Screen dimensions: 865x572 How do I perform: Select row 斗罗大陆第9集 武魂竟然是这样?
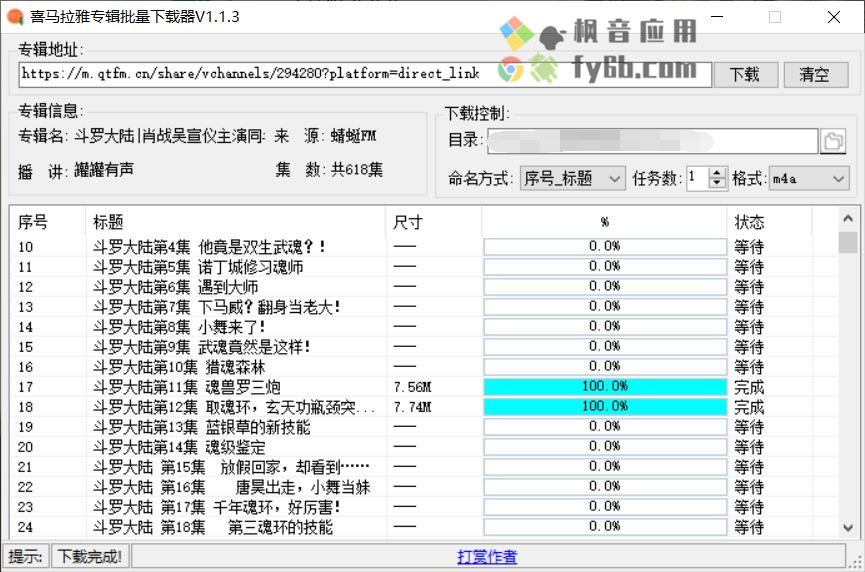coord(424,347)
